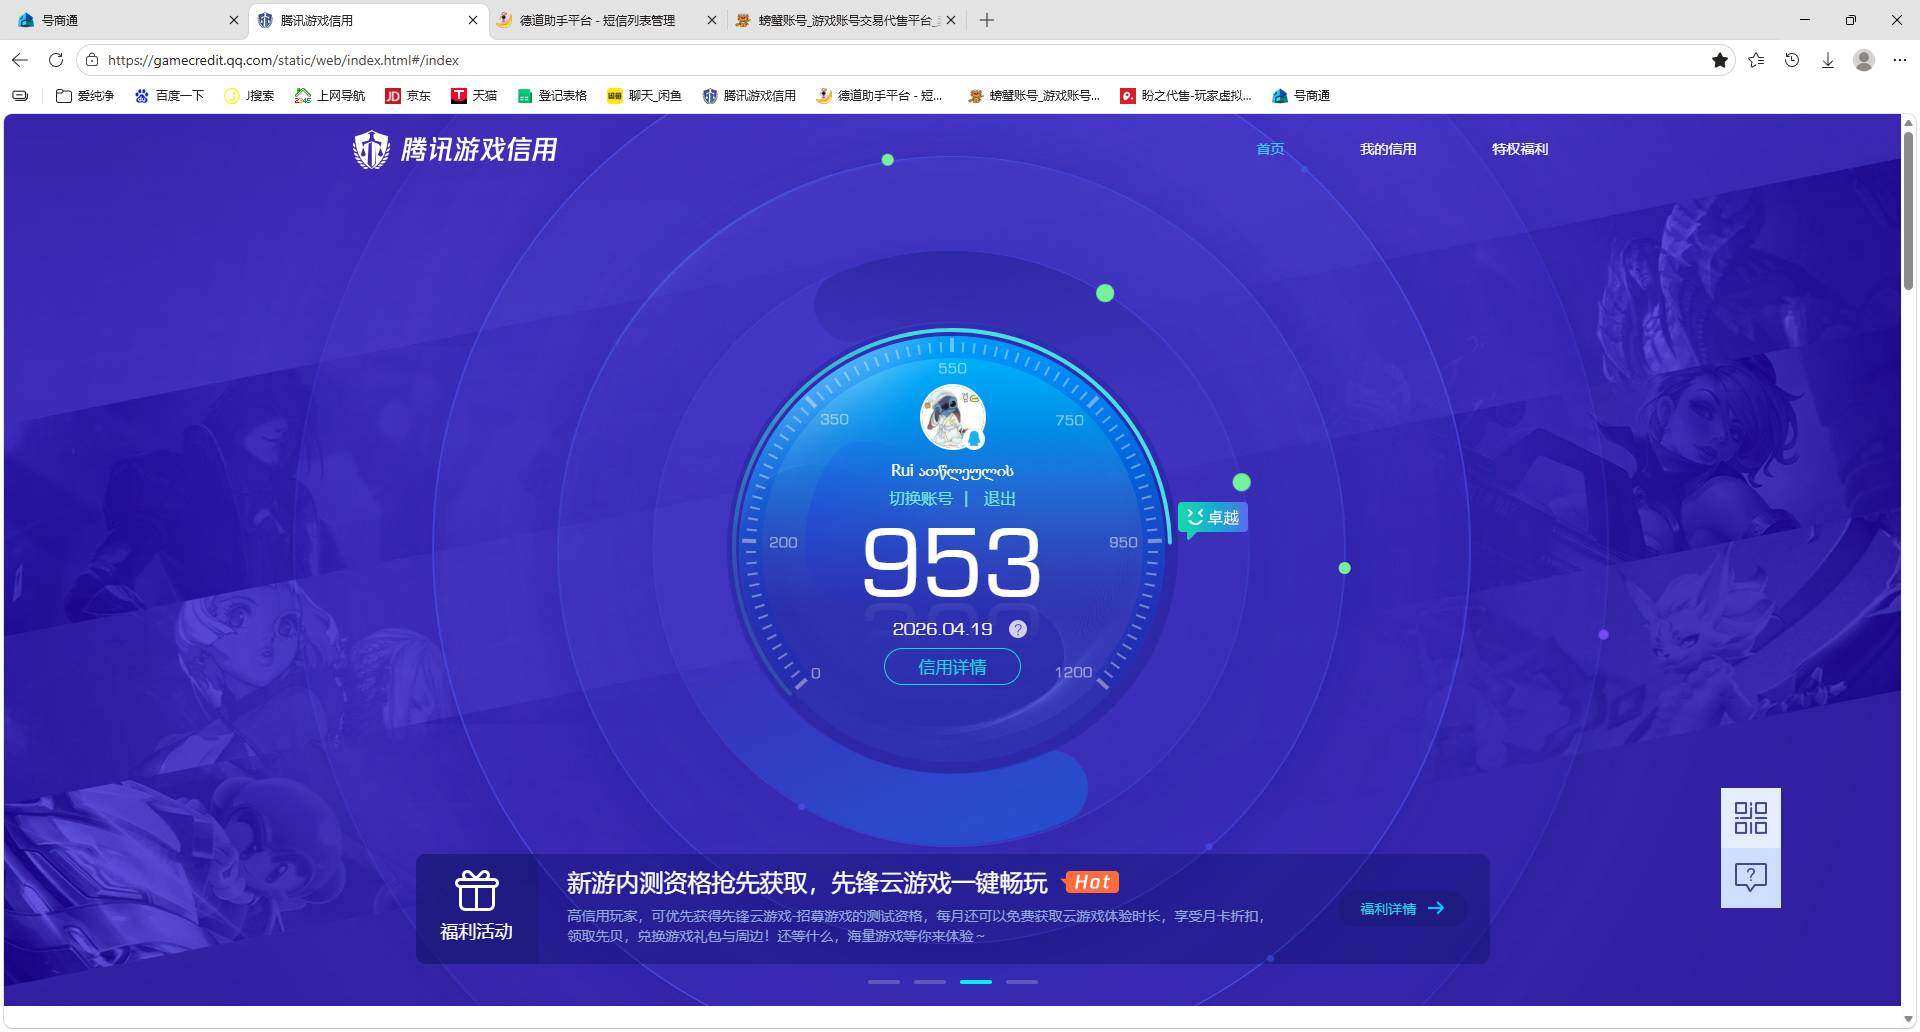Click the site lock icon in address bar
Viewport: 1920px width, 1032px height.
(x=92, y=60)
